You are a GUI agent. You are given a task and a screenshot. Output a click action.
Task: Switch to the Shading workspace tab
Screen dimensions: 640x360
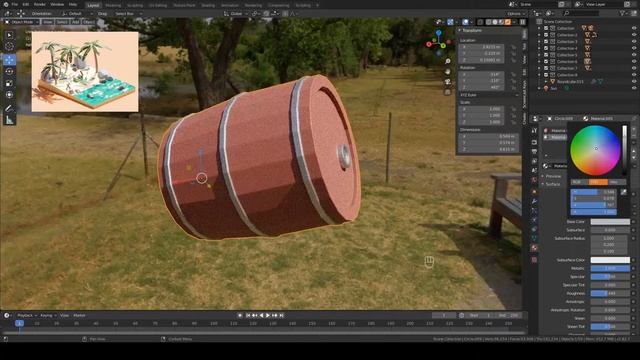click(208, 5)
